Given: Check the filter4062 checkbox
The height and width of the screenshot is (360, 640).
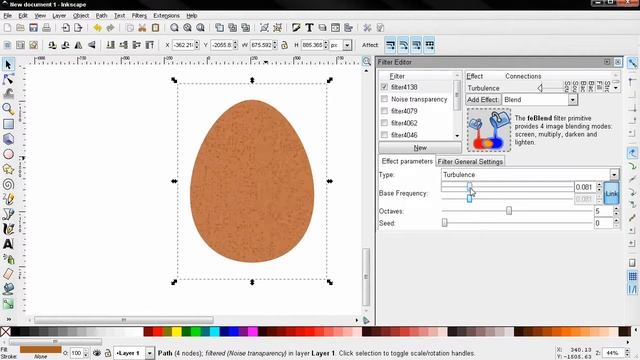Looking at the screenshot, I should pos(384,123).
